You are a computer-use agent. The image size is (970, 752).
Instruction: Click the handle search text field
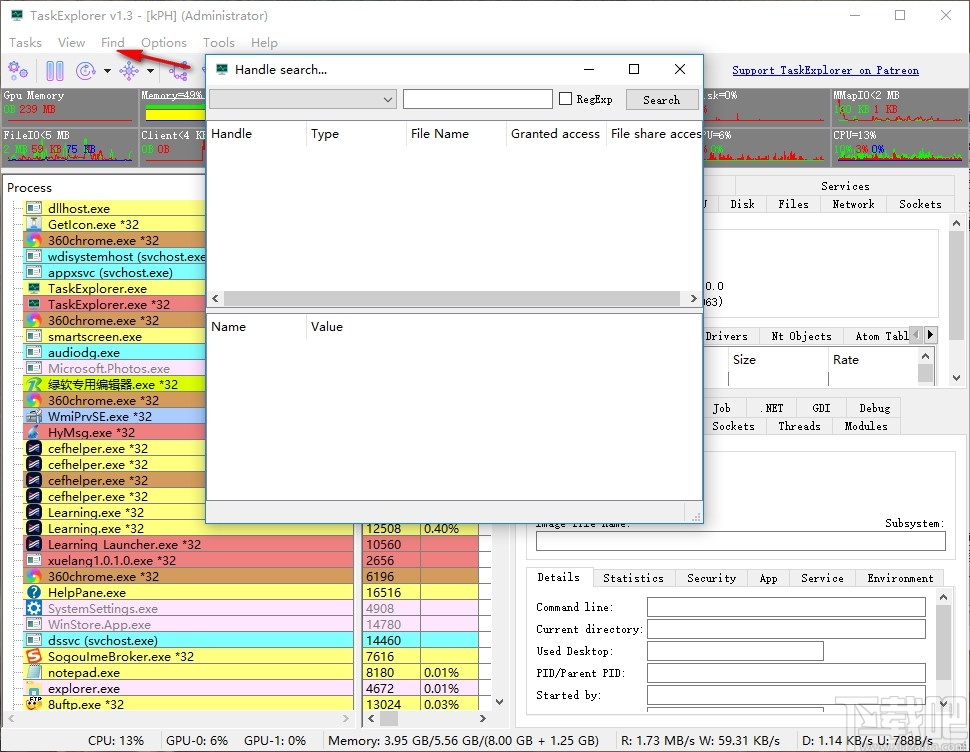coord(477,99)
